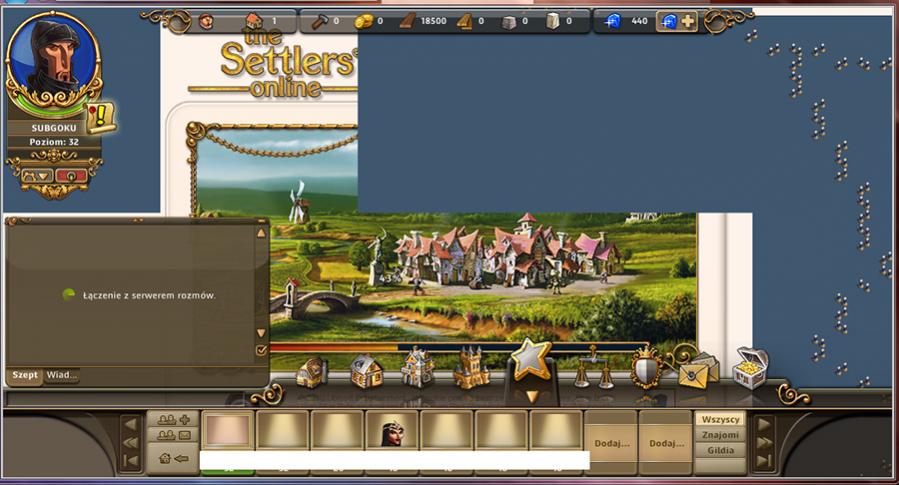899x485 pixels.
Task: Open the star menu
Action: point(531,360)
